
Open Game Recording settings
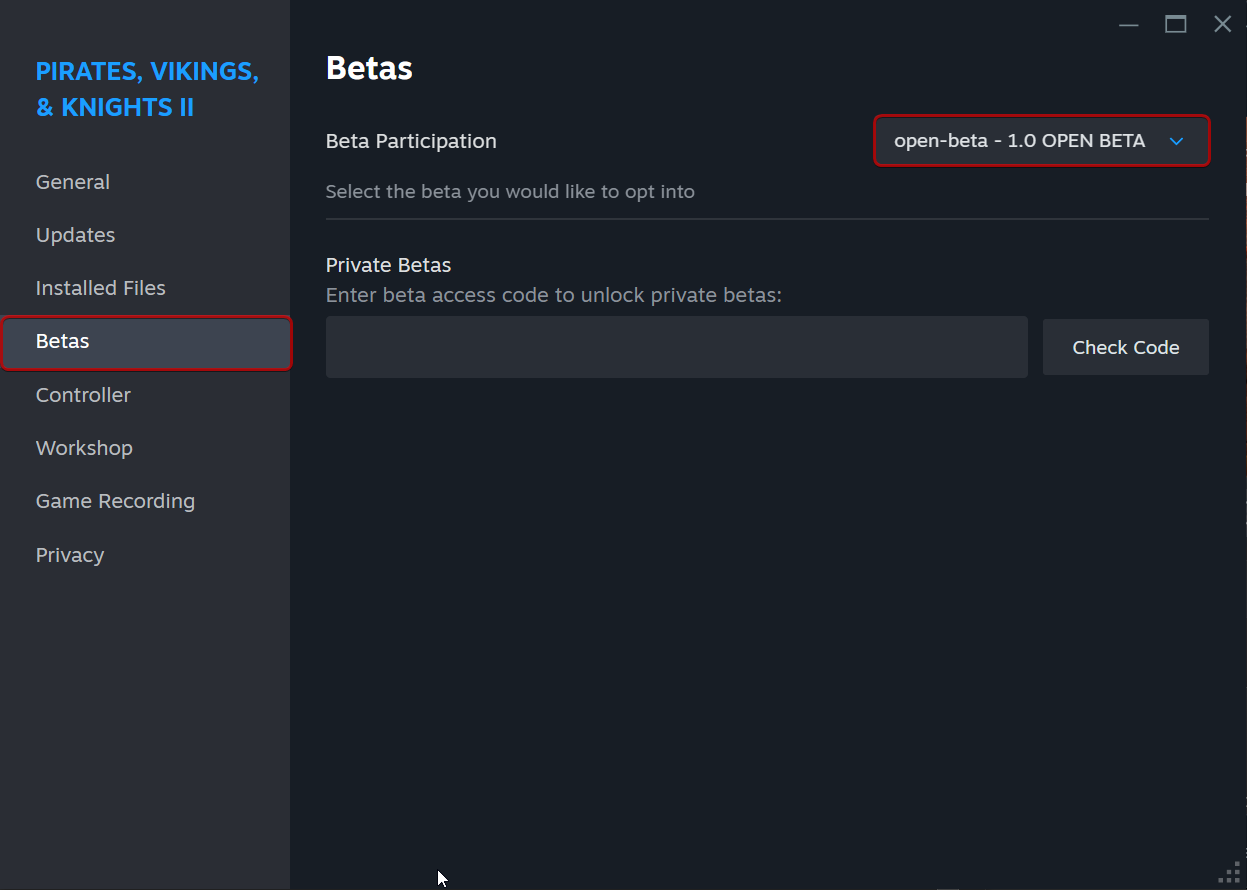pos(115,501)
